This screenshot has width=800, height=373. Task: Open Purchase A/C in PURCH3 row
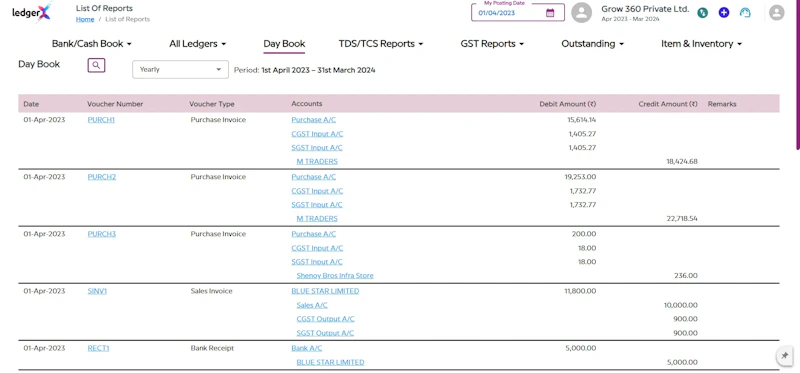[313, 234]
